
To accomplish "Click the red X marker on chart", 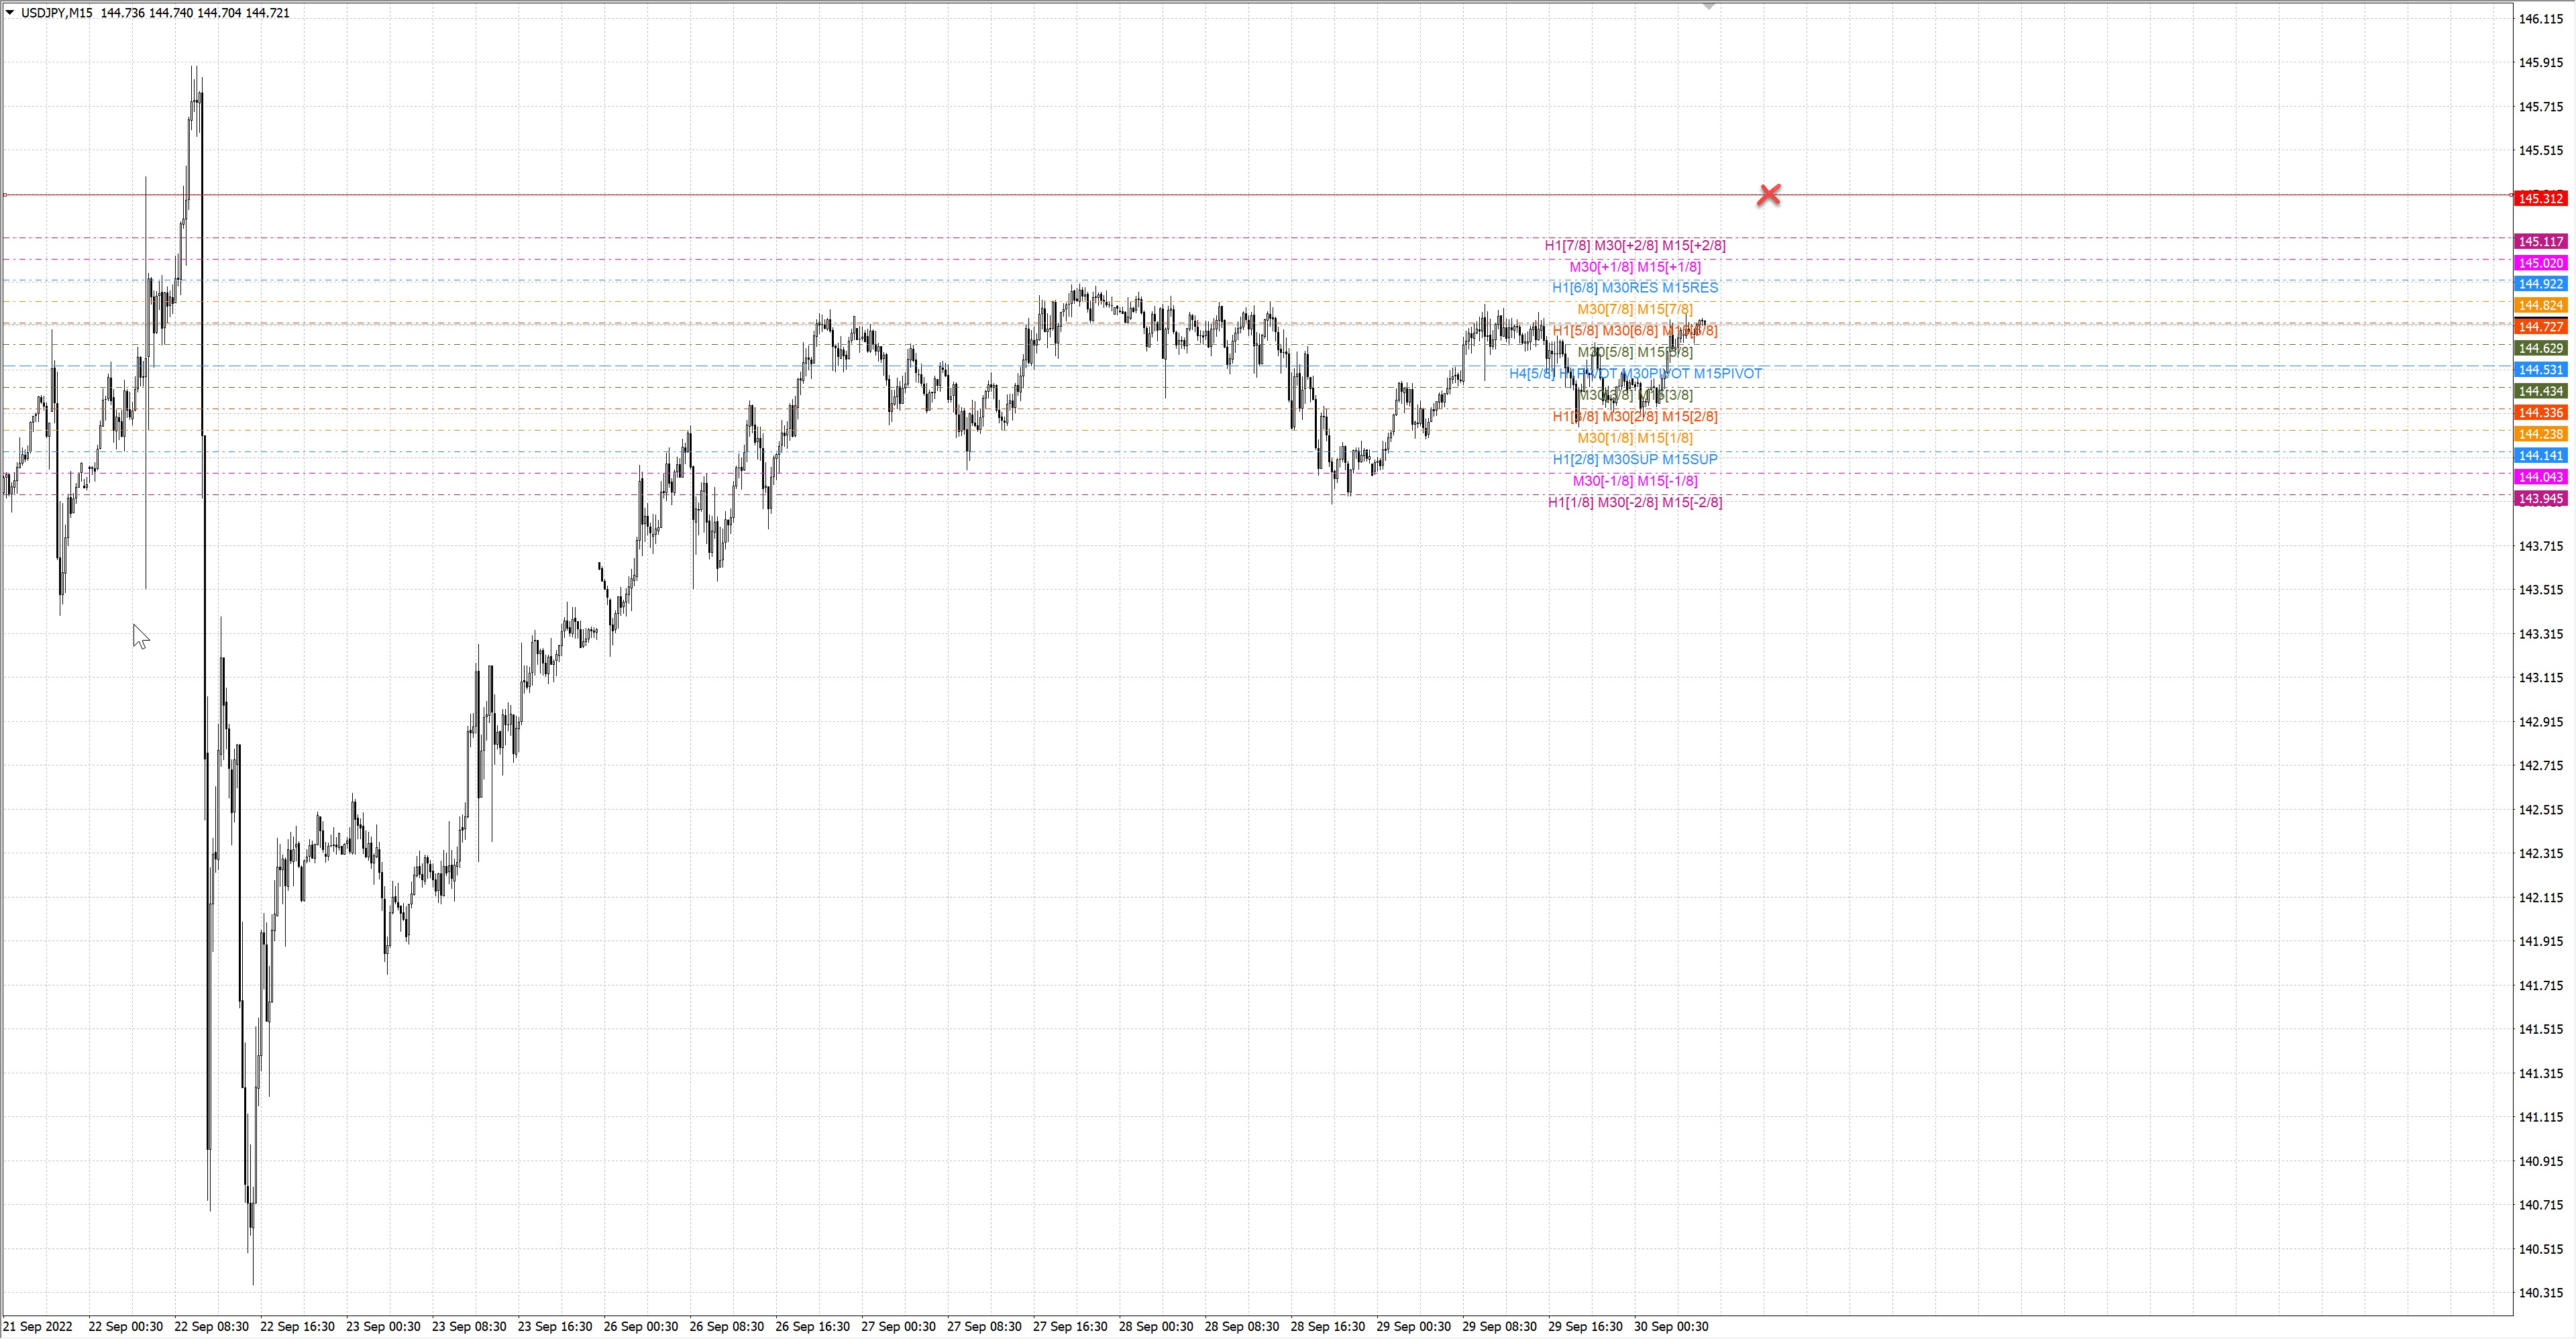I will [x=1768, y=195].
